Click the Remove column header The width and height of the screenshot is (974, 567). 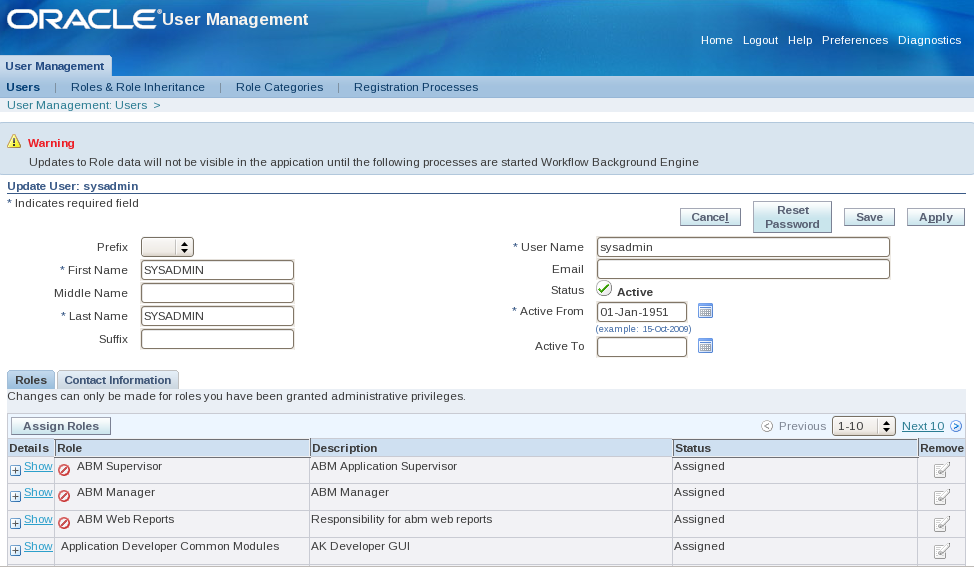[942, 448]
